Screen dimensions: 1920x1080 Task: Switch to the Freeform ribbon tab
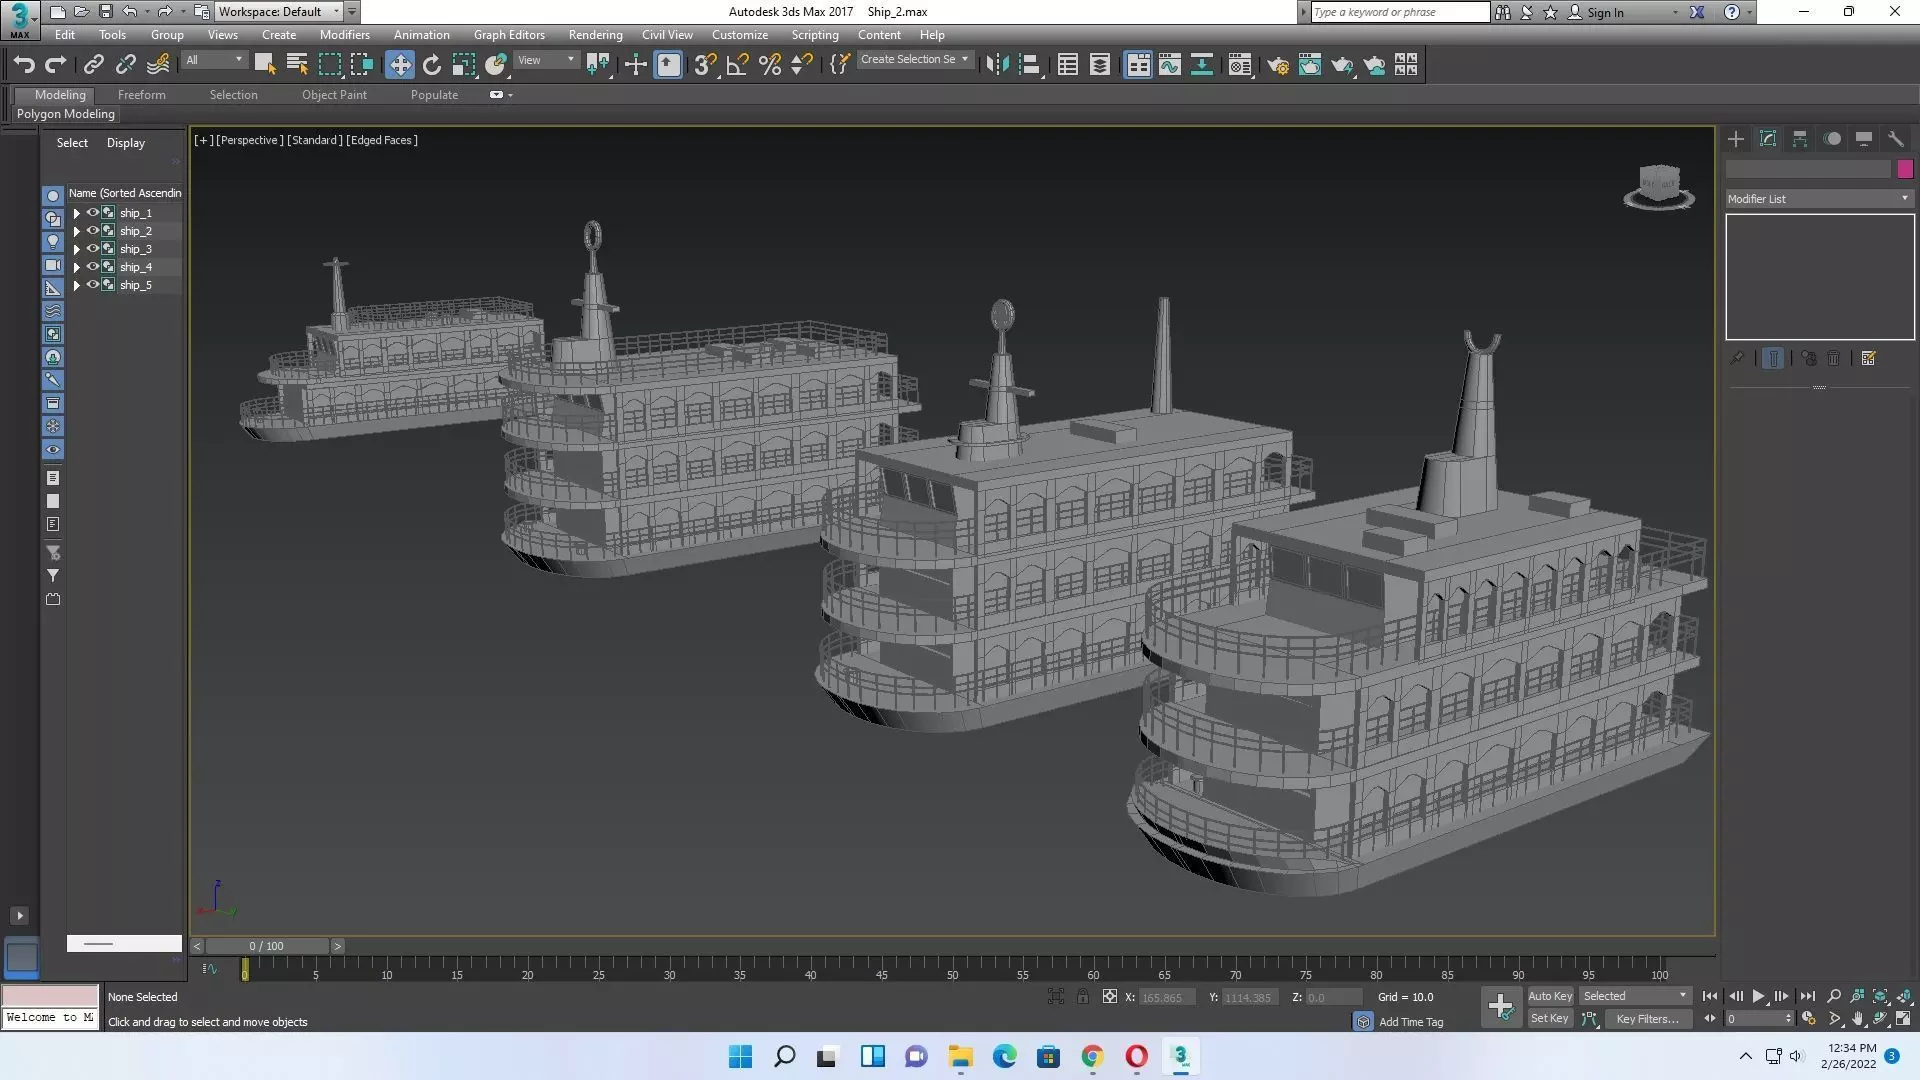(x=141, y=95)
